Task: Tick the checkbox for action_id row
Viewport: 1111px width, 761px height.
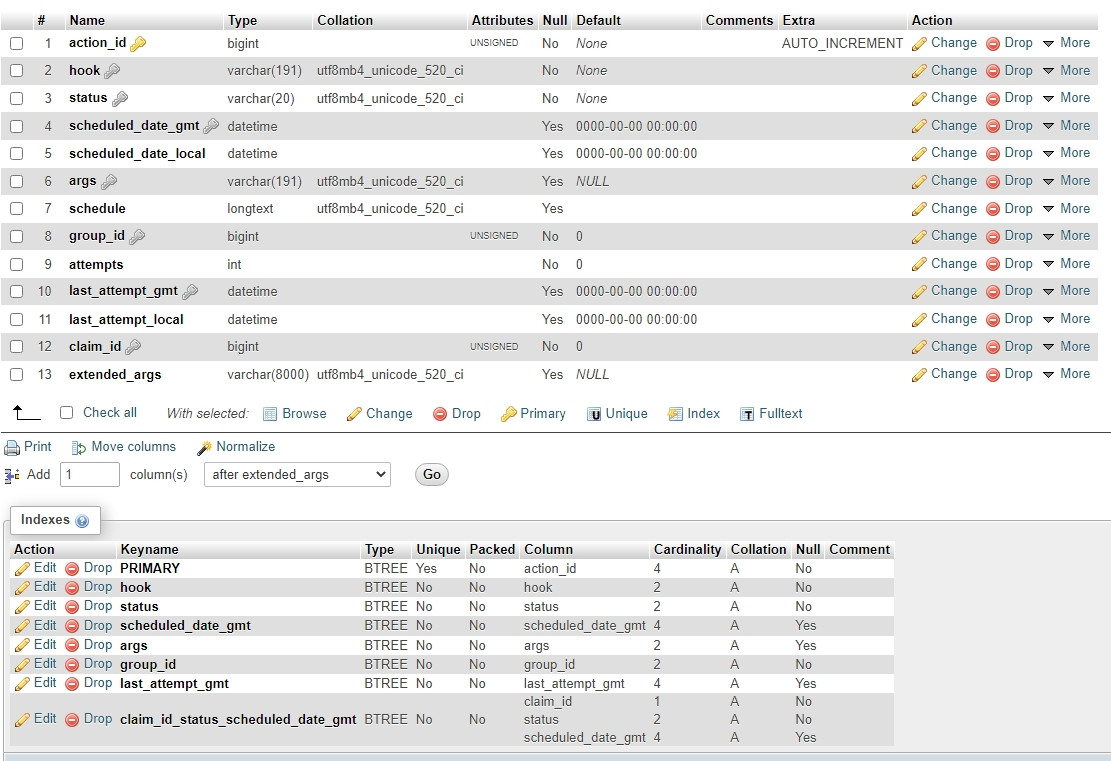Action: pos(16,44)
